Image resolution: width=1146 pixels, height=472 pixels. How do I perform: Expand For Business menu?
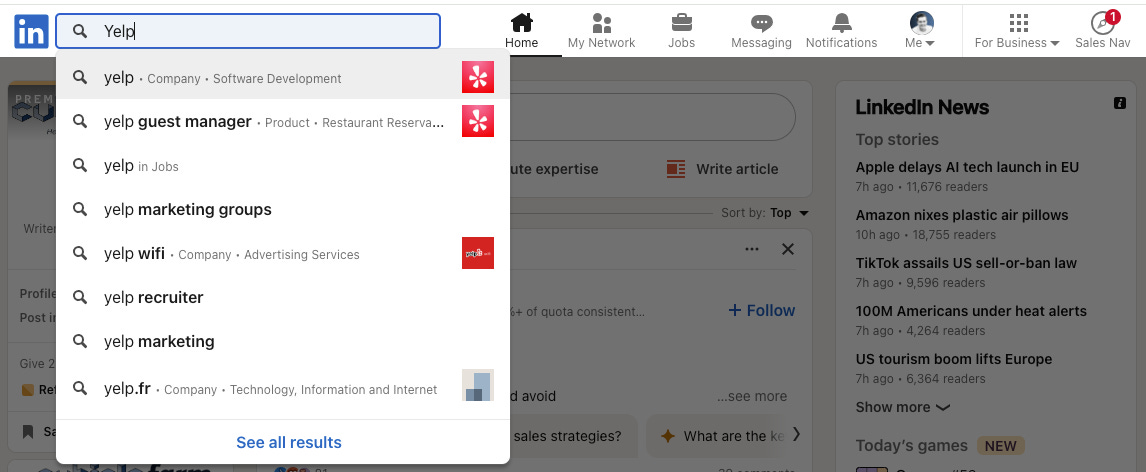tap(1017, 31)
